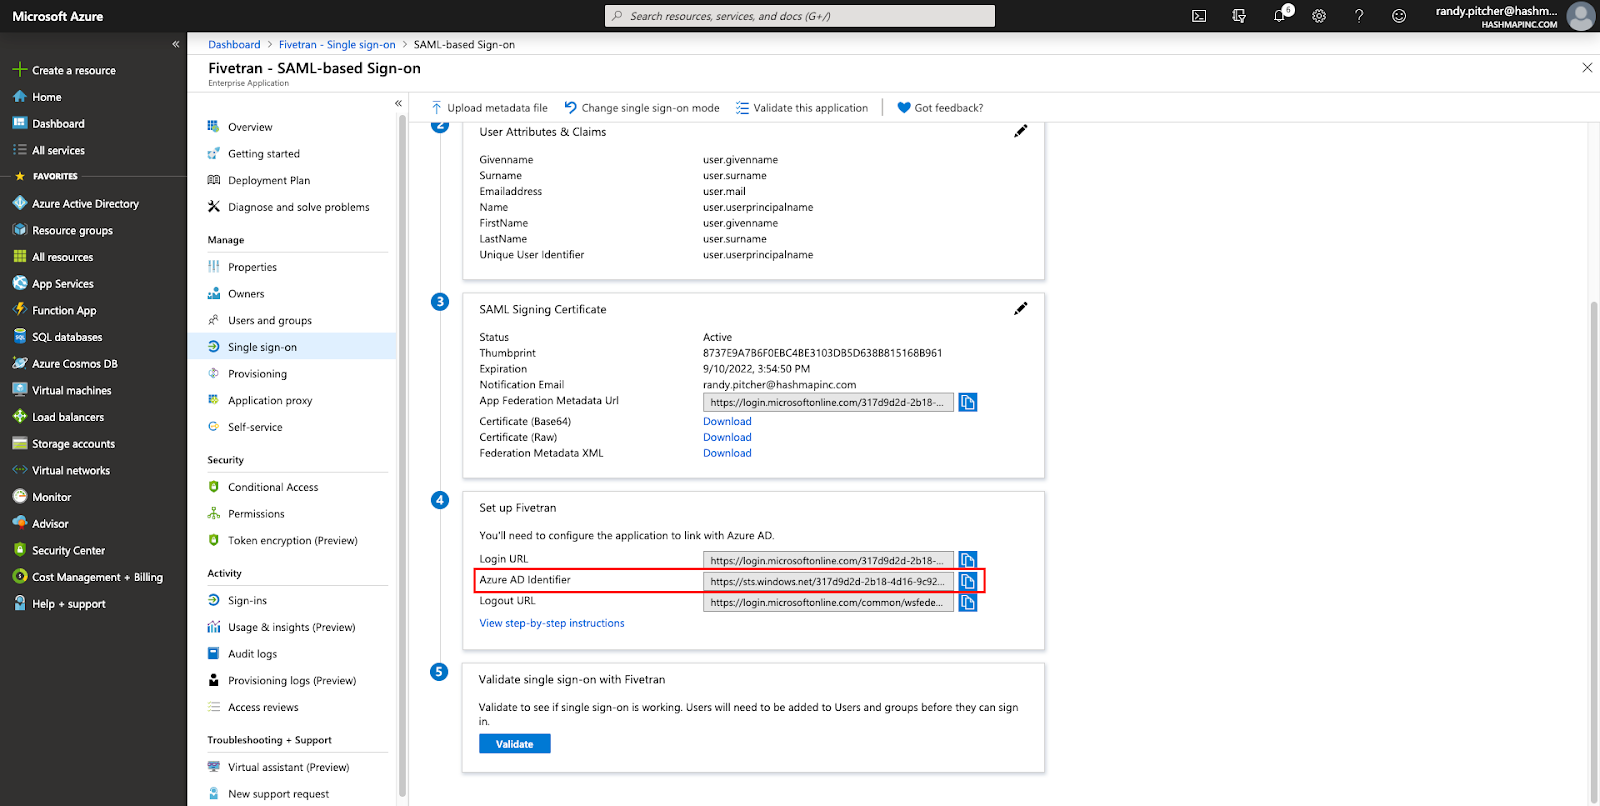Download the Federation Metadata XML
Screen dimensions: 1600x806
click(727, 453)
